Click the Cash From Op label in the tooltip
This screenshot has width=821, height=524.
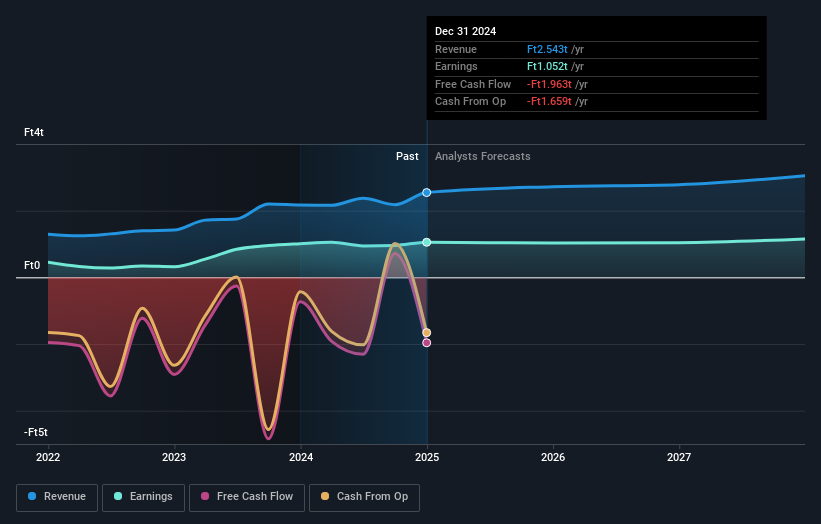point(470,102)
